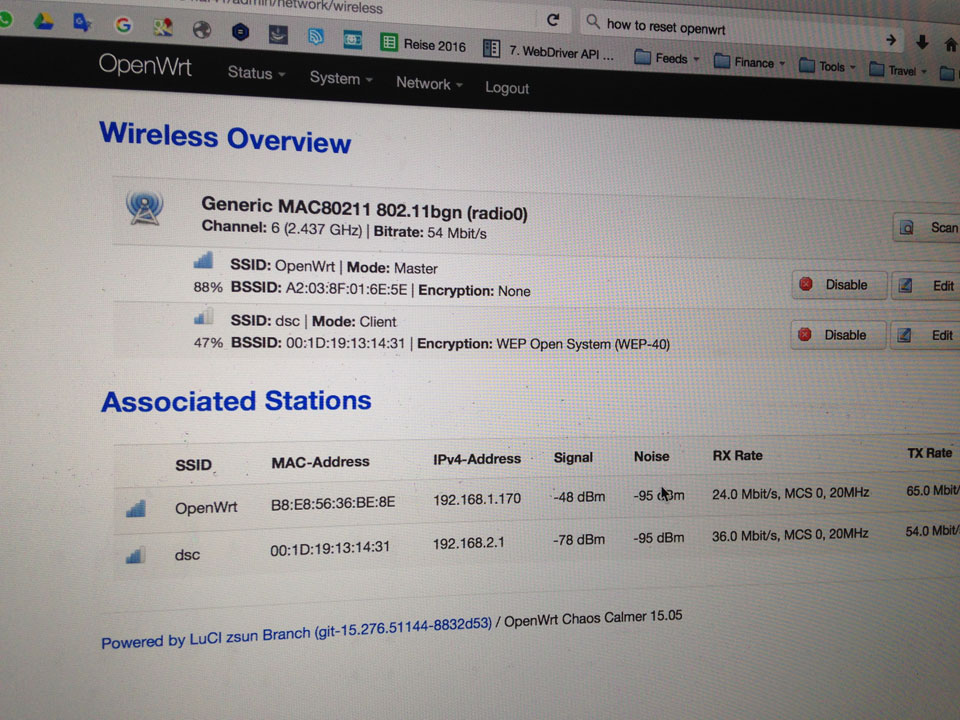
Task: Edit the OpenWrt SSID network
Action: (x=928, y=286)
